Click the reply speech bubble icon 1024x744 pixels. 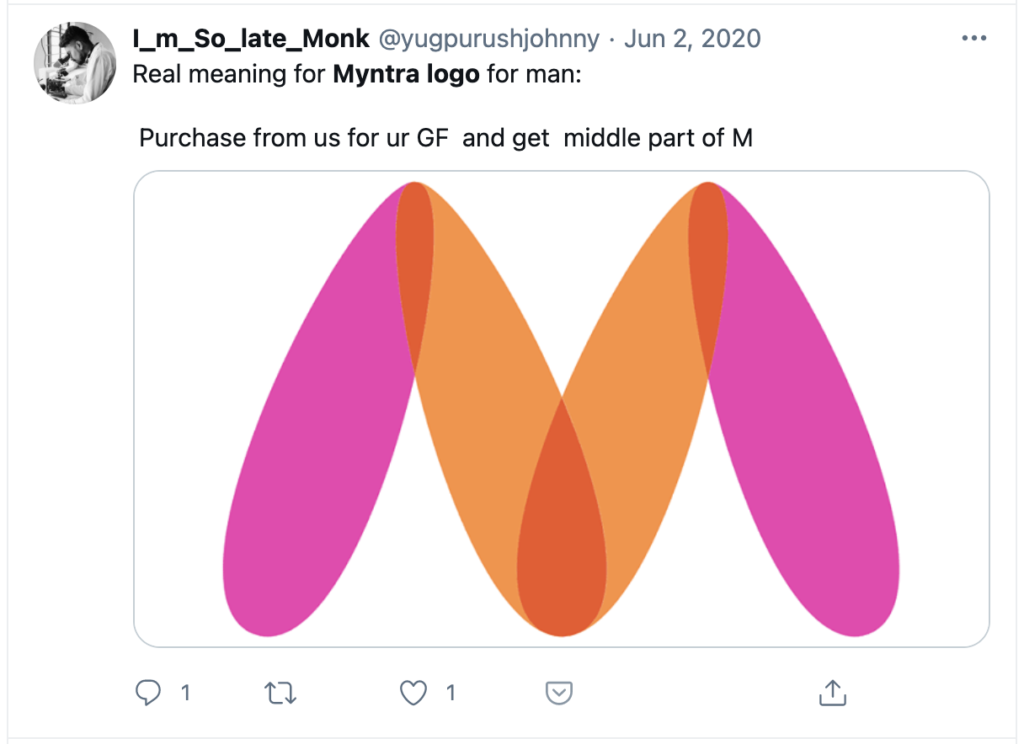pyautogui.click(x=148, y=692)
